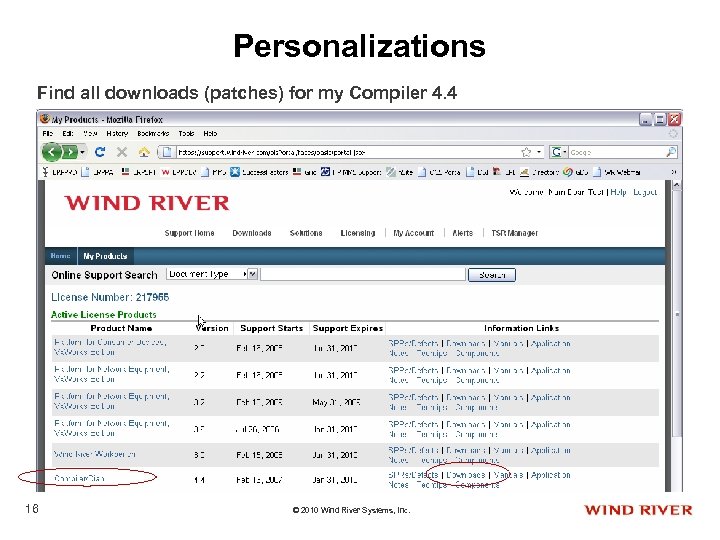
Task: Click the Wind River logo in the page header
Action: 146,203
